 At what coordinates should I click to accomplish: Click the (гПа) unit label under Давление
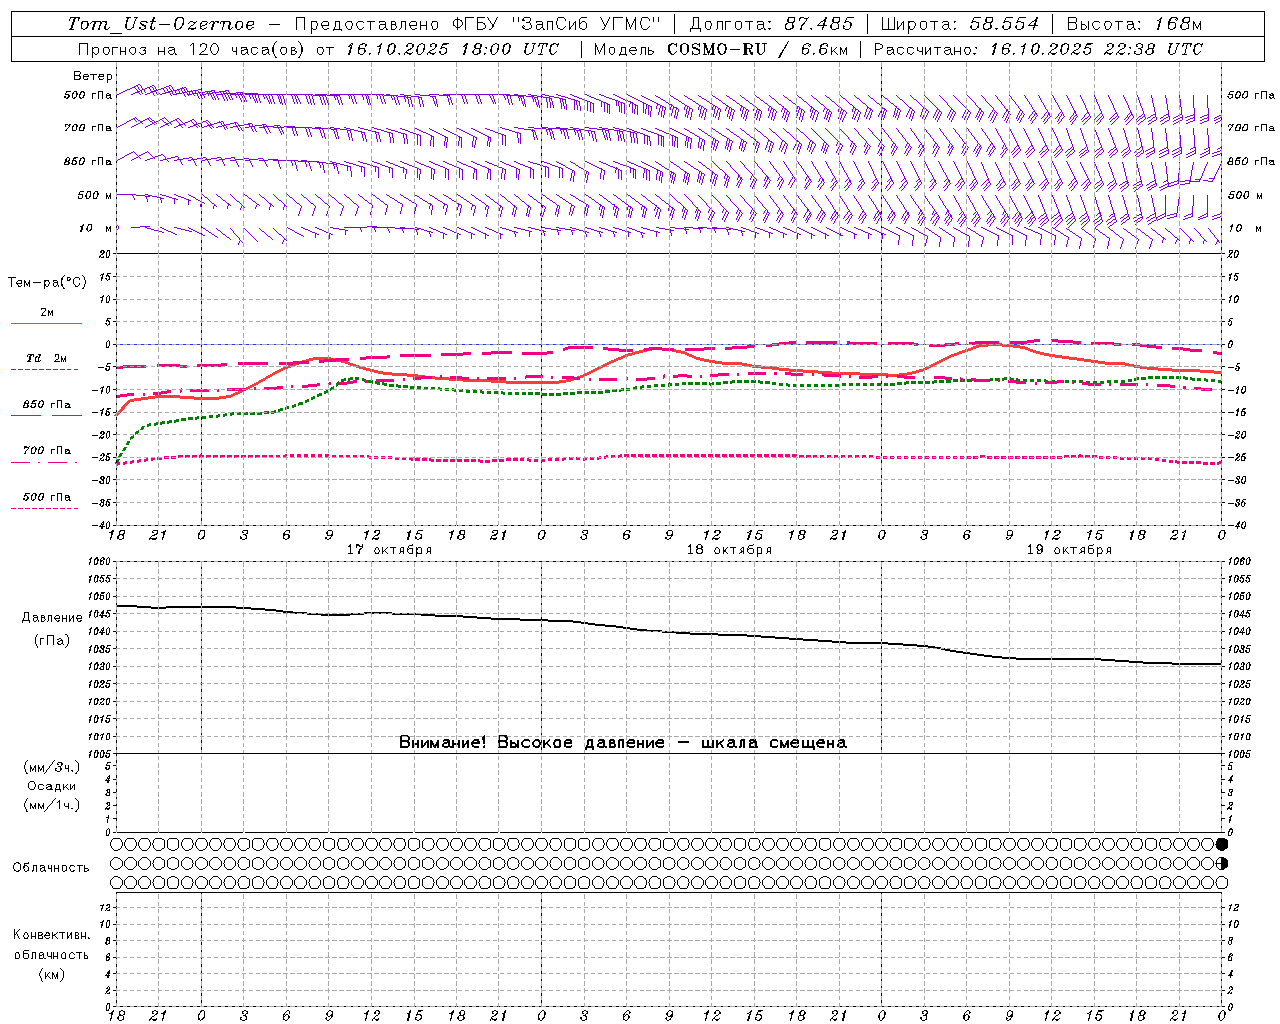point(52,640)
